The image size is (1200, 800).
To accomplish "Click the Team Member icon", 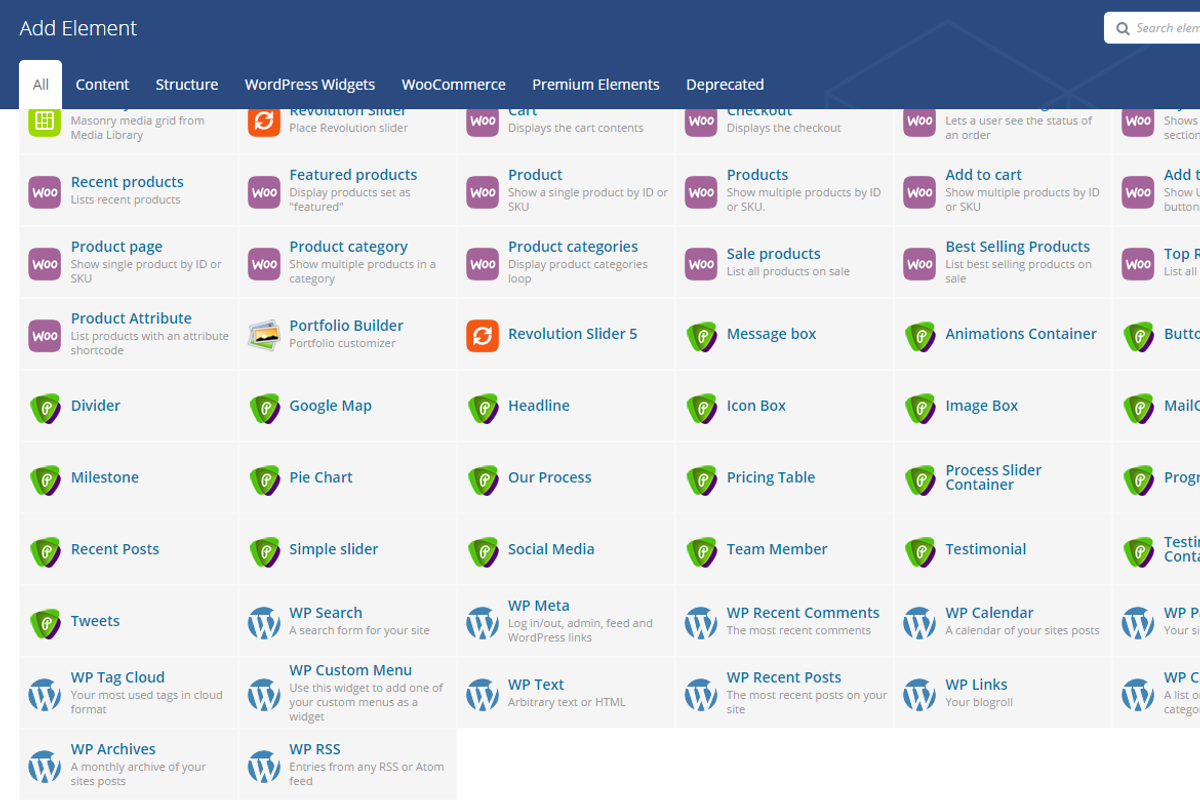I will (x=701, y=551).
